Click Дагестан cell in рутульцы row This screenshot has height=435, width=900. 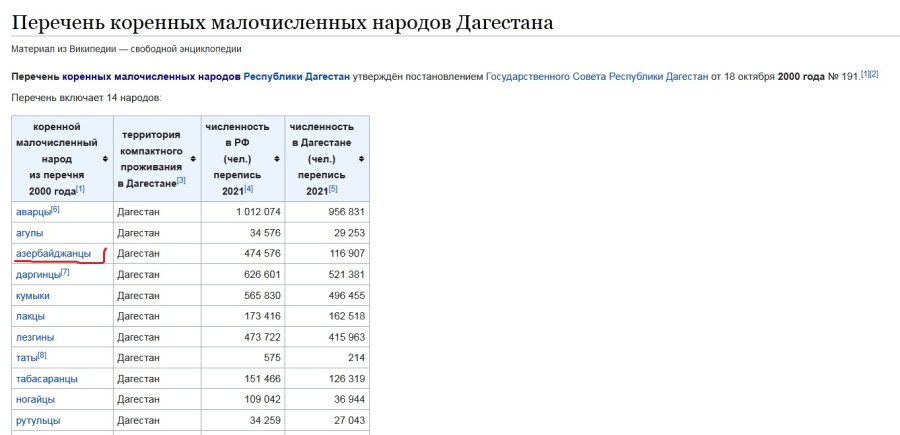point(157,421)
